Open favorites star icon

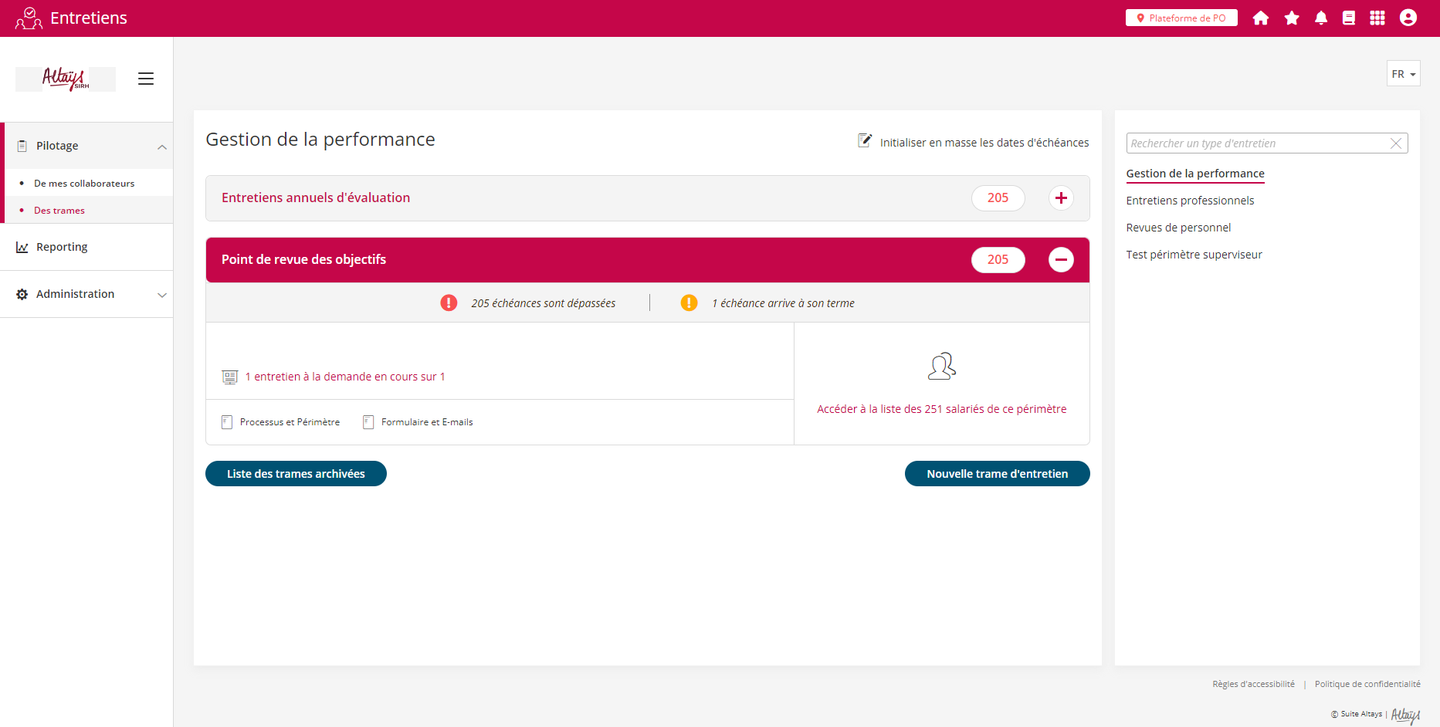pyautogui.click(x=1291, y=18)
